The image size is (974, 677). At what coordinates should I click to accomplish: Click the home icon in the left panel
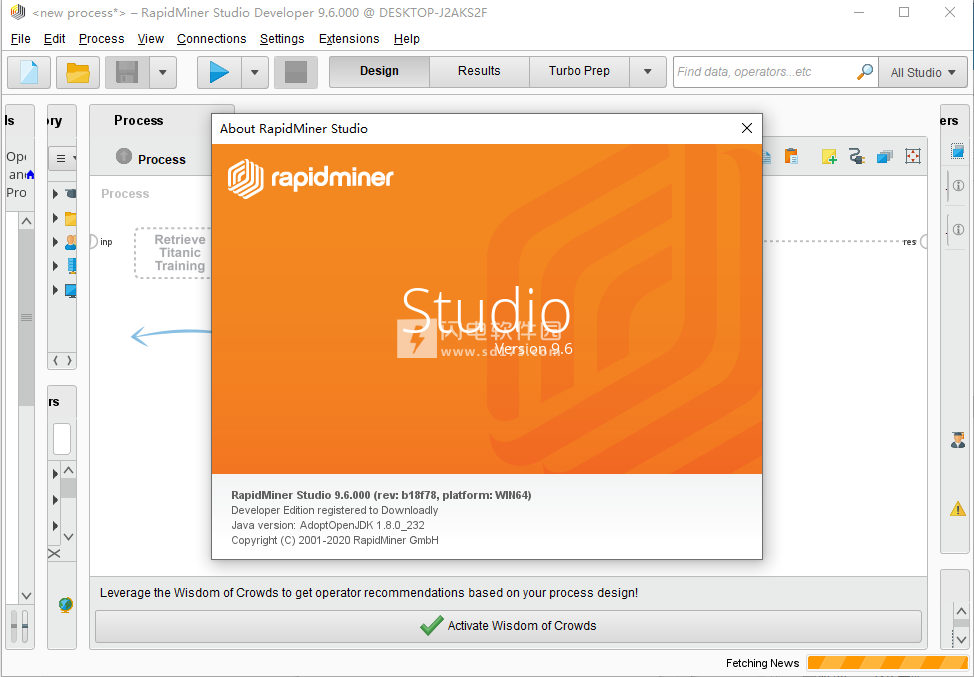[30, 175]
